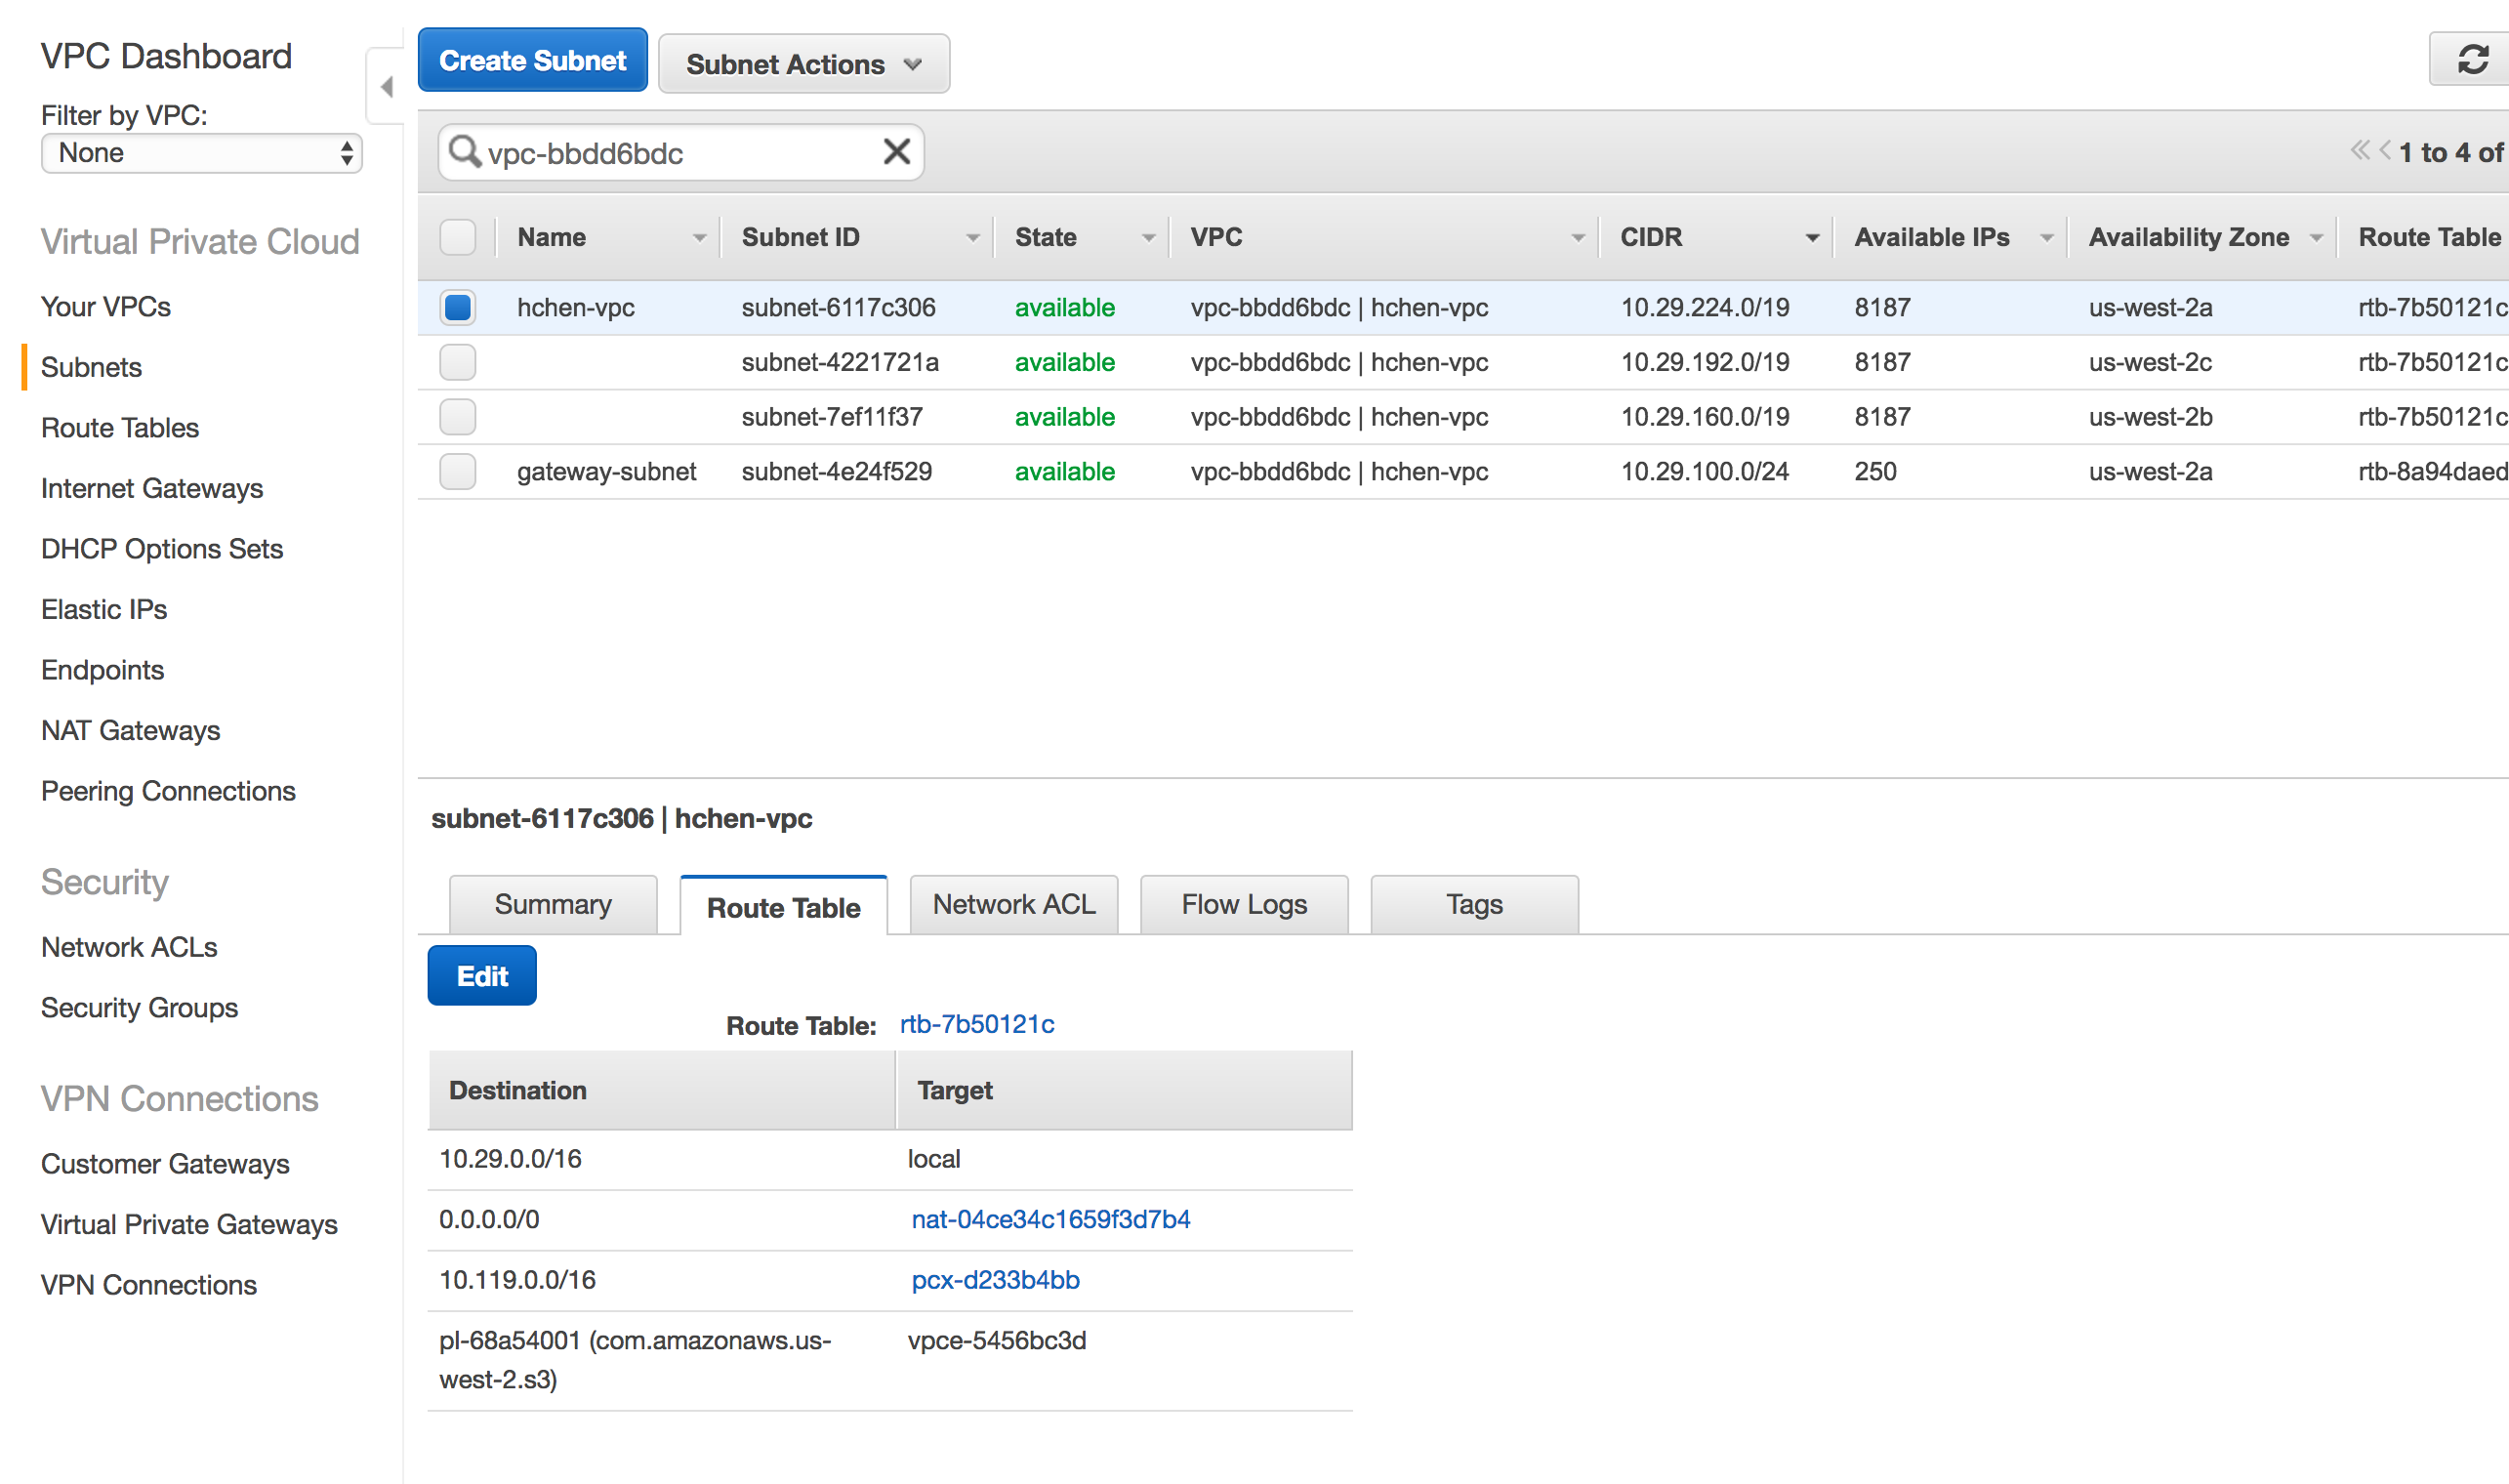Click the Name column sort arrow
2509x1484 pixels.
(699, 238)
